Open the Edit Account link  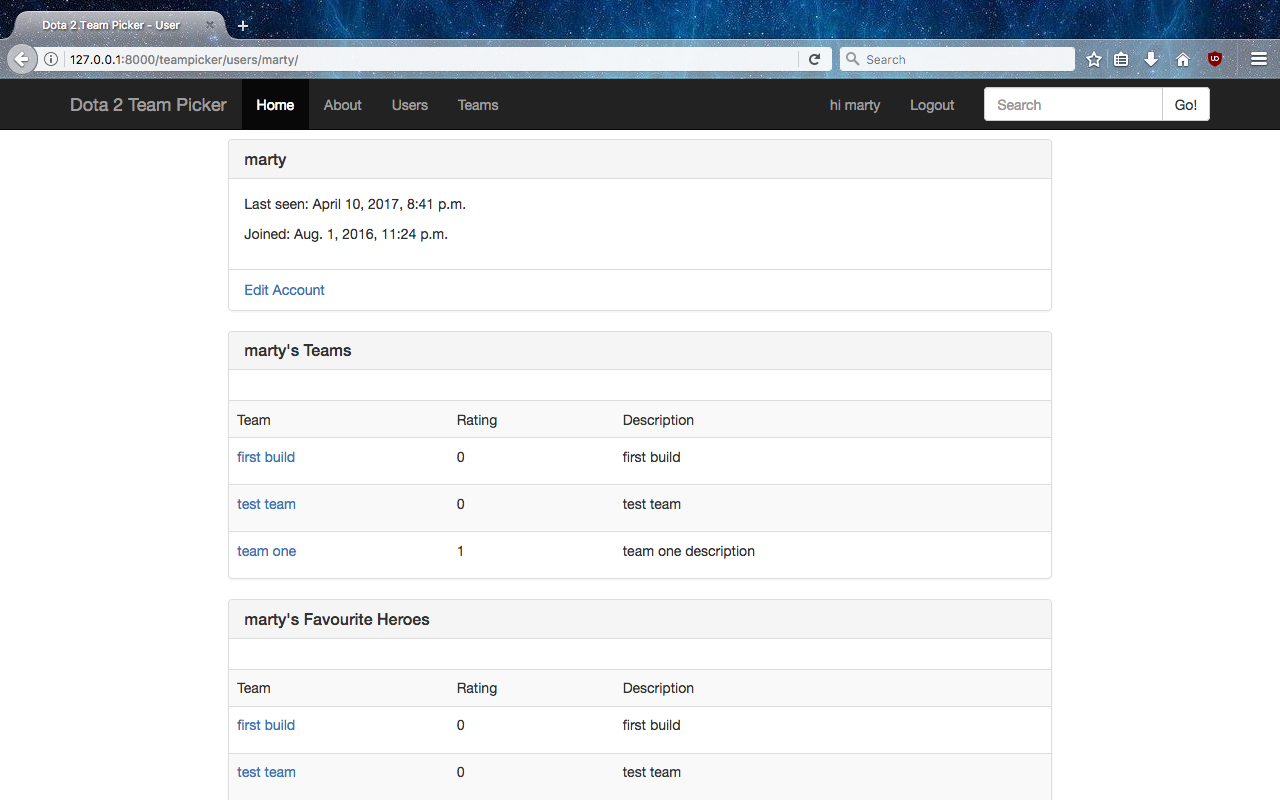point(285,290)
